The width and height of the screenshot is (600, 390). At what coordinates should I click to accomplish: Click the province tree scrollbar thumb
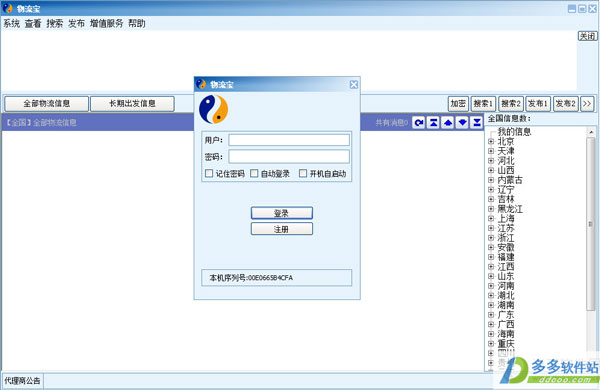[591, 224]
